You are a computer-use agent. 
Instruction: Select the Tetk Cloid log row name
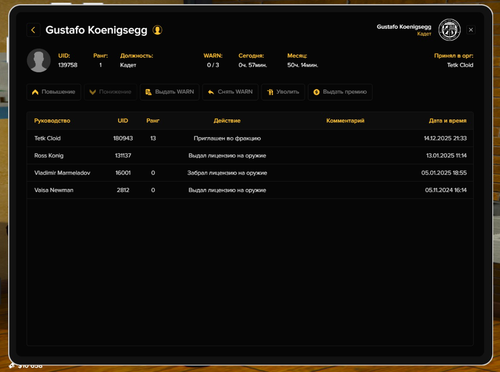pos(47,138)
